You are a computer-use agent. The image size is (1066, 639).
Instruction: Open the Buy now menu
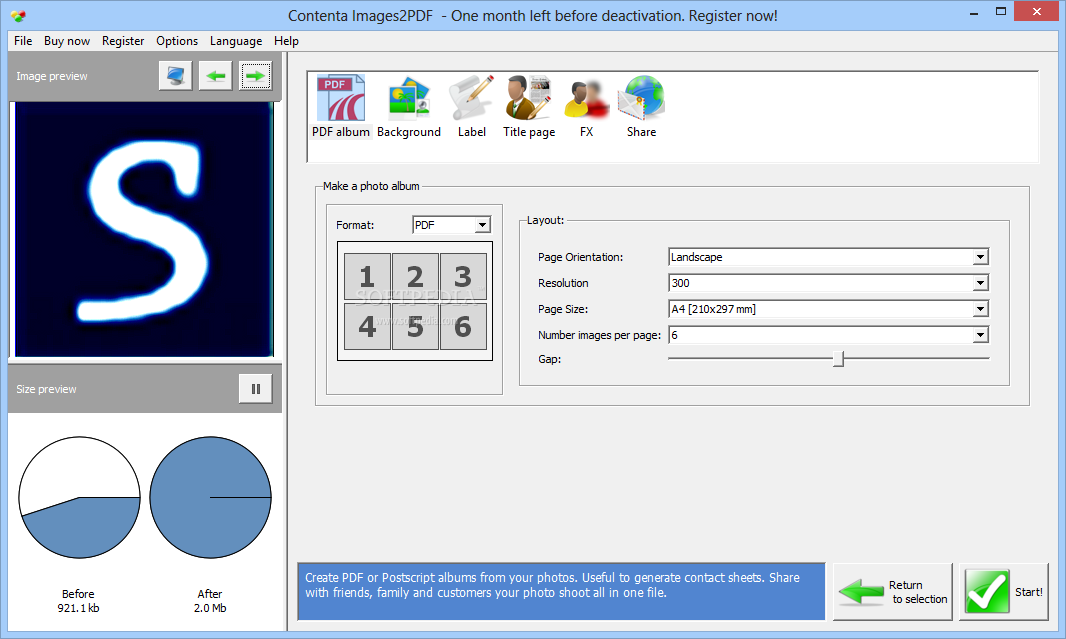tap(67, 41)
